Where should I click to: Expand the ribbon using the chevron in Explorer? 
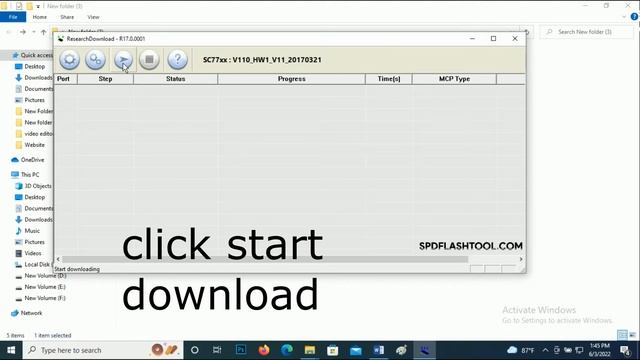[x=624, y=17]
